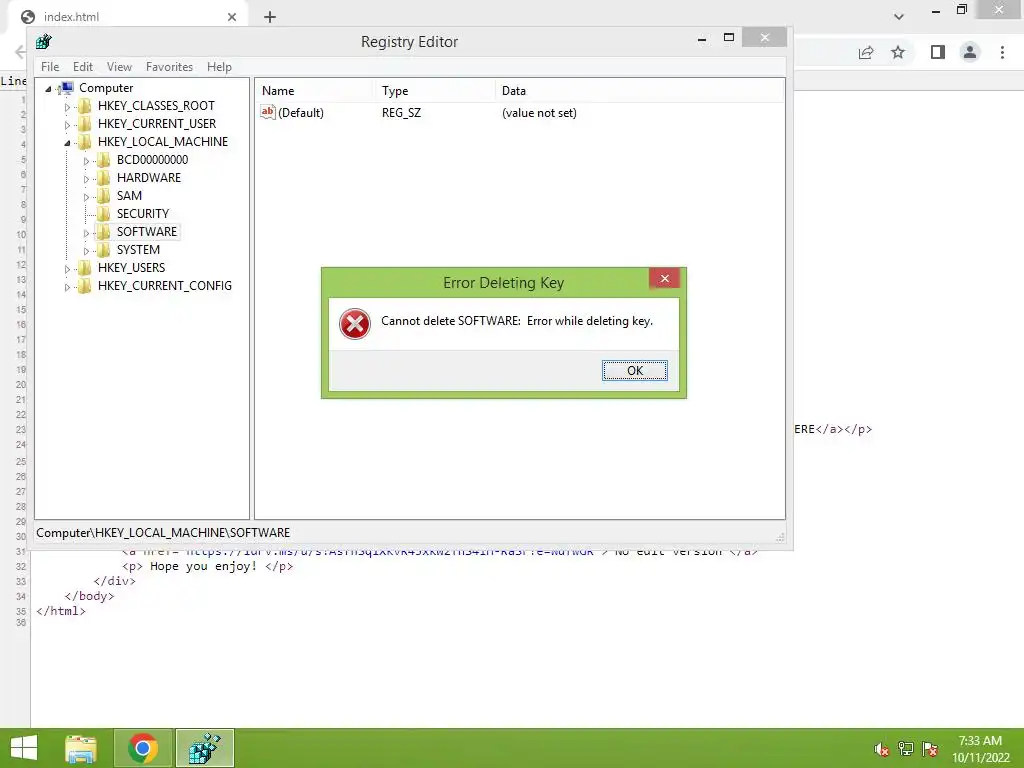Click HKEY_LOCAL_MACHINE folder icon
Viewport: 1024px width, 768px height.
point(84,142)
